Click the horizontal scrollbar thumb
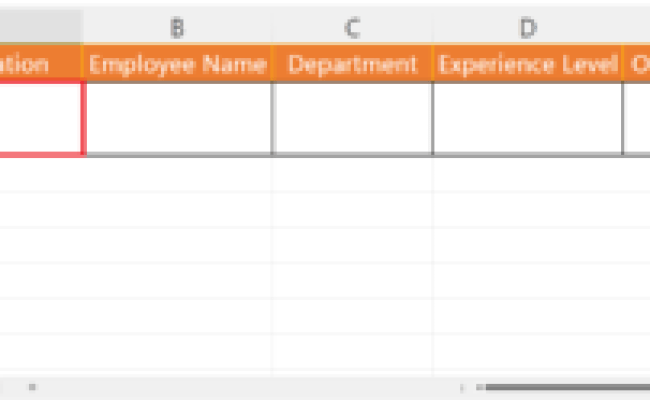Viewport: 650px width, 400px height. pos(568,387)
